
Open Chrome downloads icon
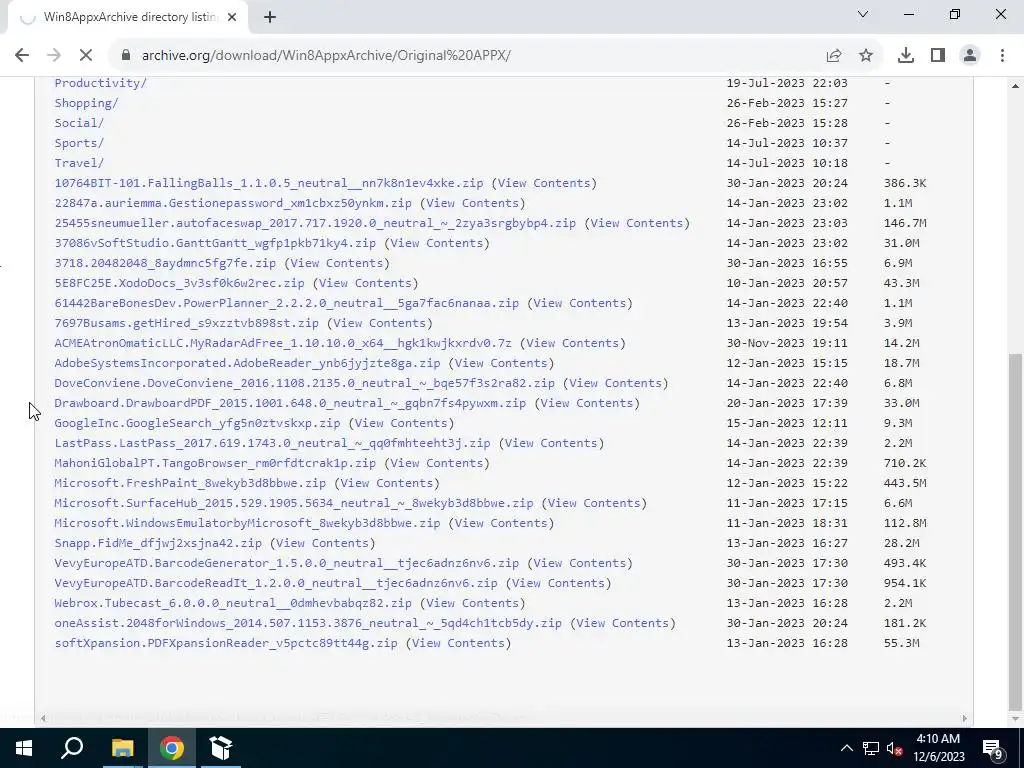pyautogui.click(x=906, y=56)
